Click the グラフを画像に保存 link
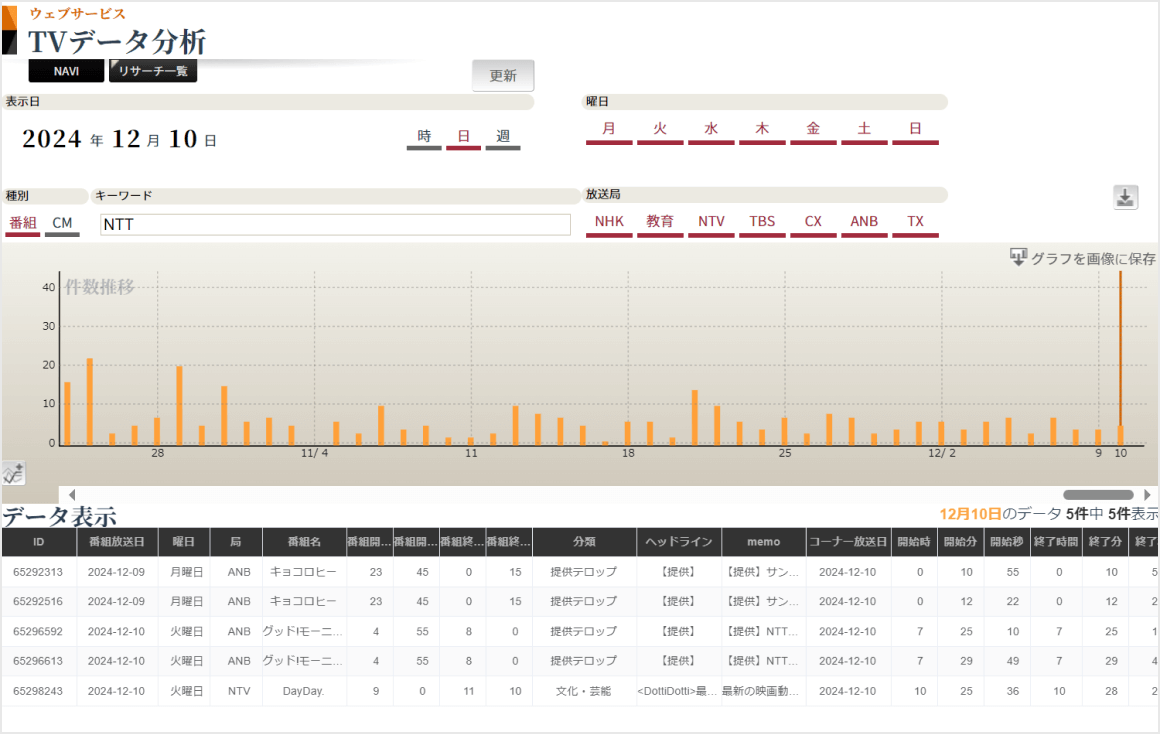Screen dimensions: 1160x734 click(x=1093, y=258)
